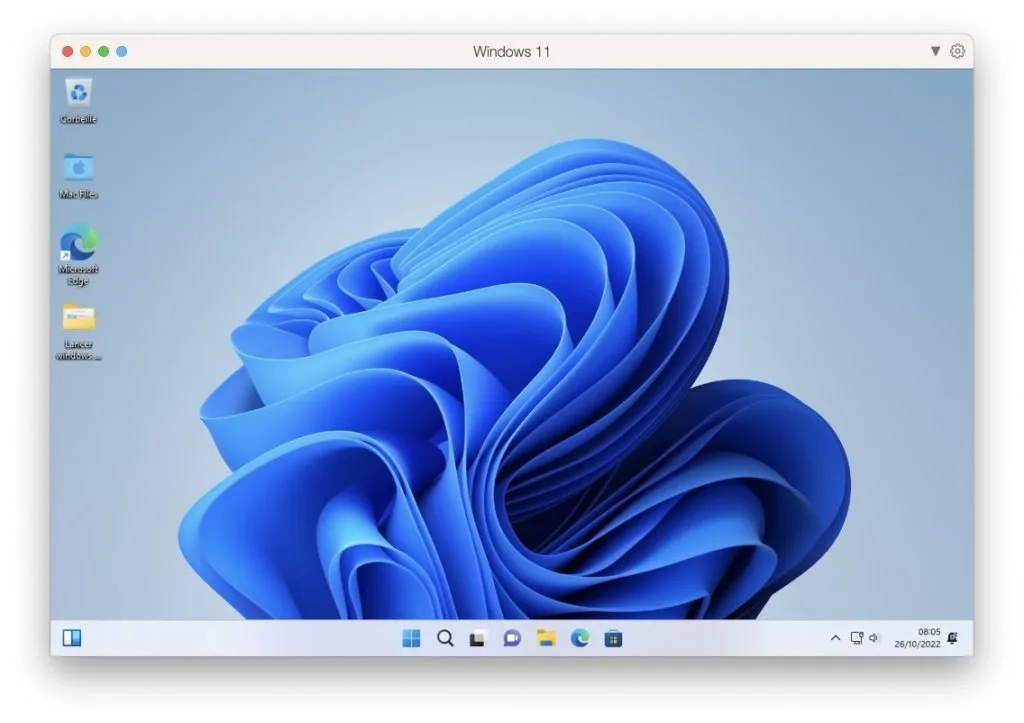
Task: Launch the Chat app from taskbar
Action: tap(512, 638)
